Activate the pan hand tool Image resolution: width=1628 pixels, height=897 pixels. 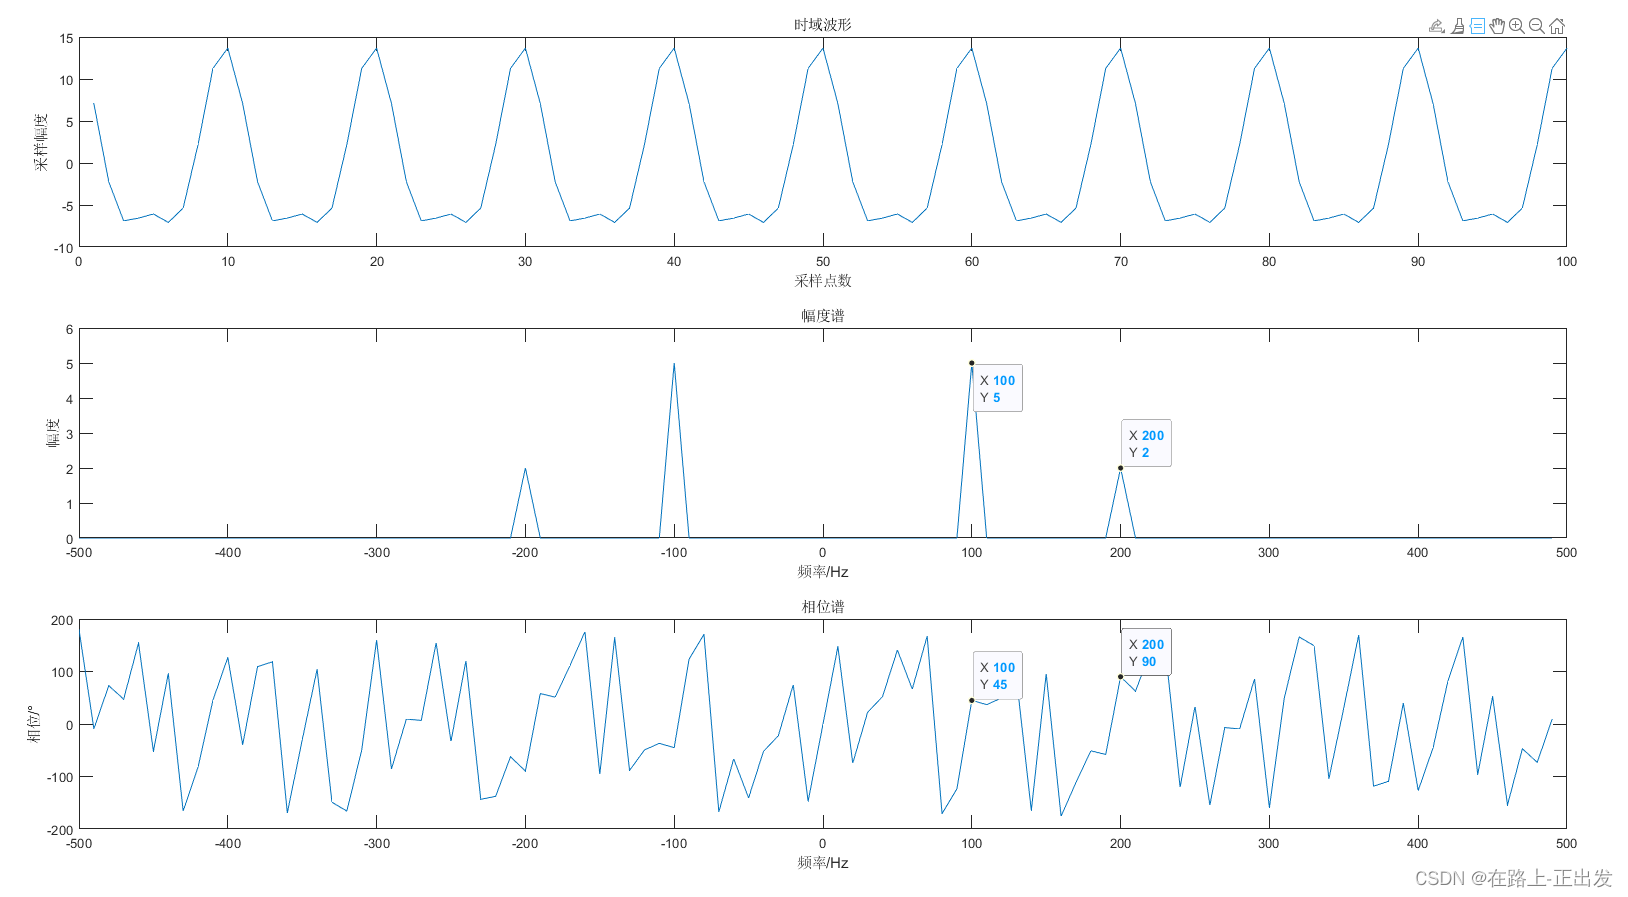click(x=1497, y=27)
